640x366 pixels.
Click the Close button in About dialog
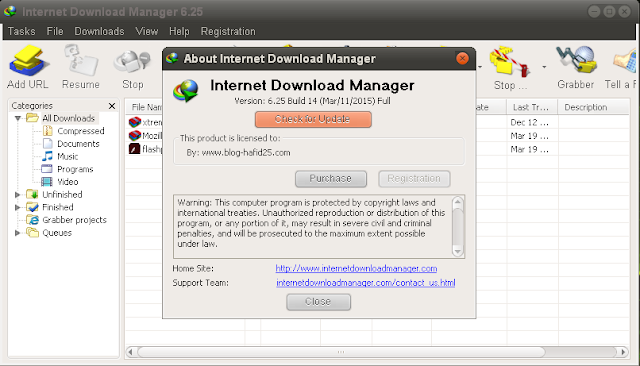point(318,302)
